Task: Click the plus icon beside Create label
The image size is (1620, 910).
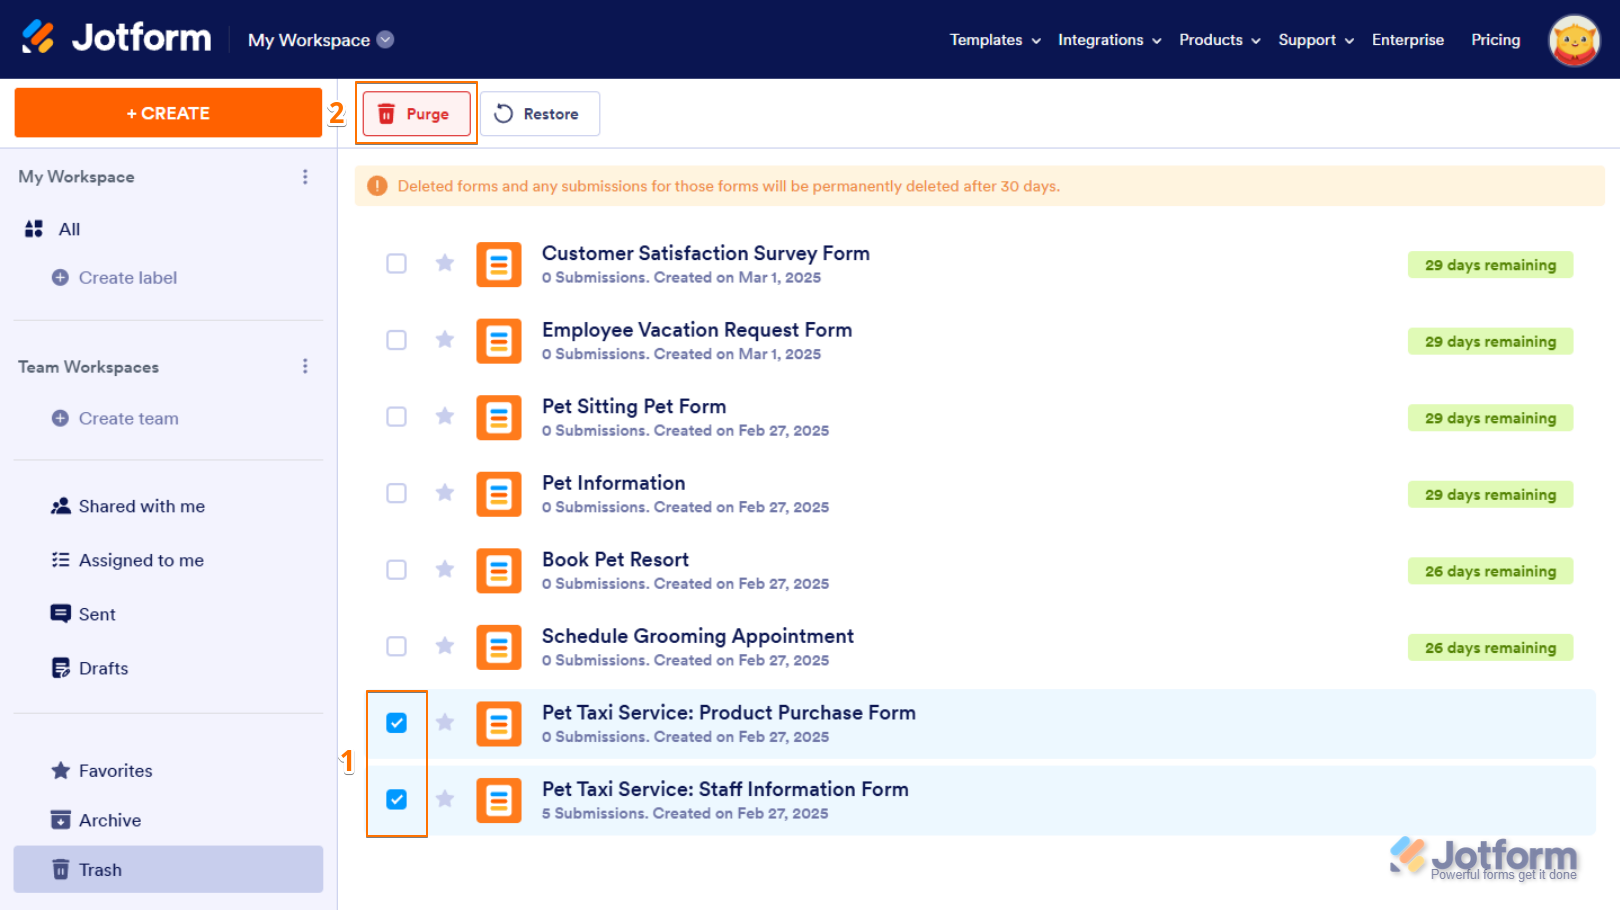Action: click(60, 278)
